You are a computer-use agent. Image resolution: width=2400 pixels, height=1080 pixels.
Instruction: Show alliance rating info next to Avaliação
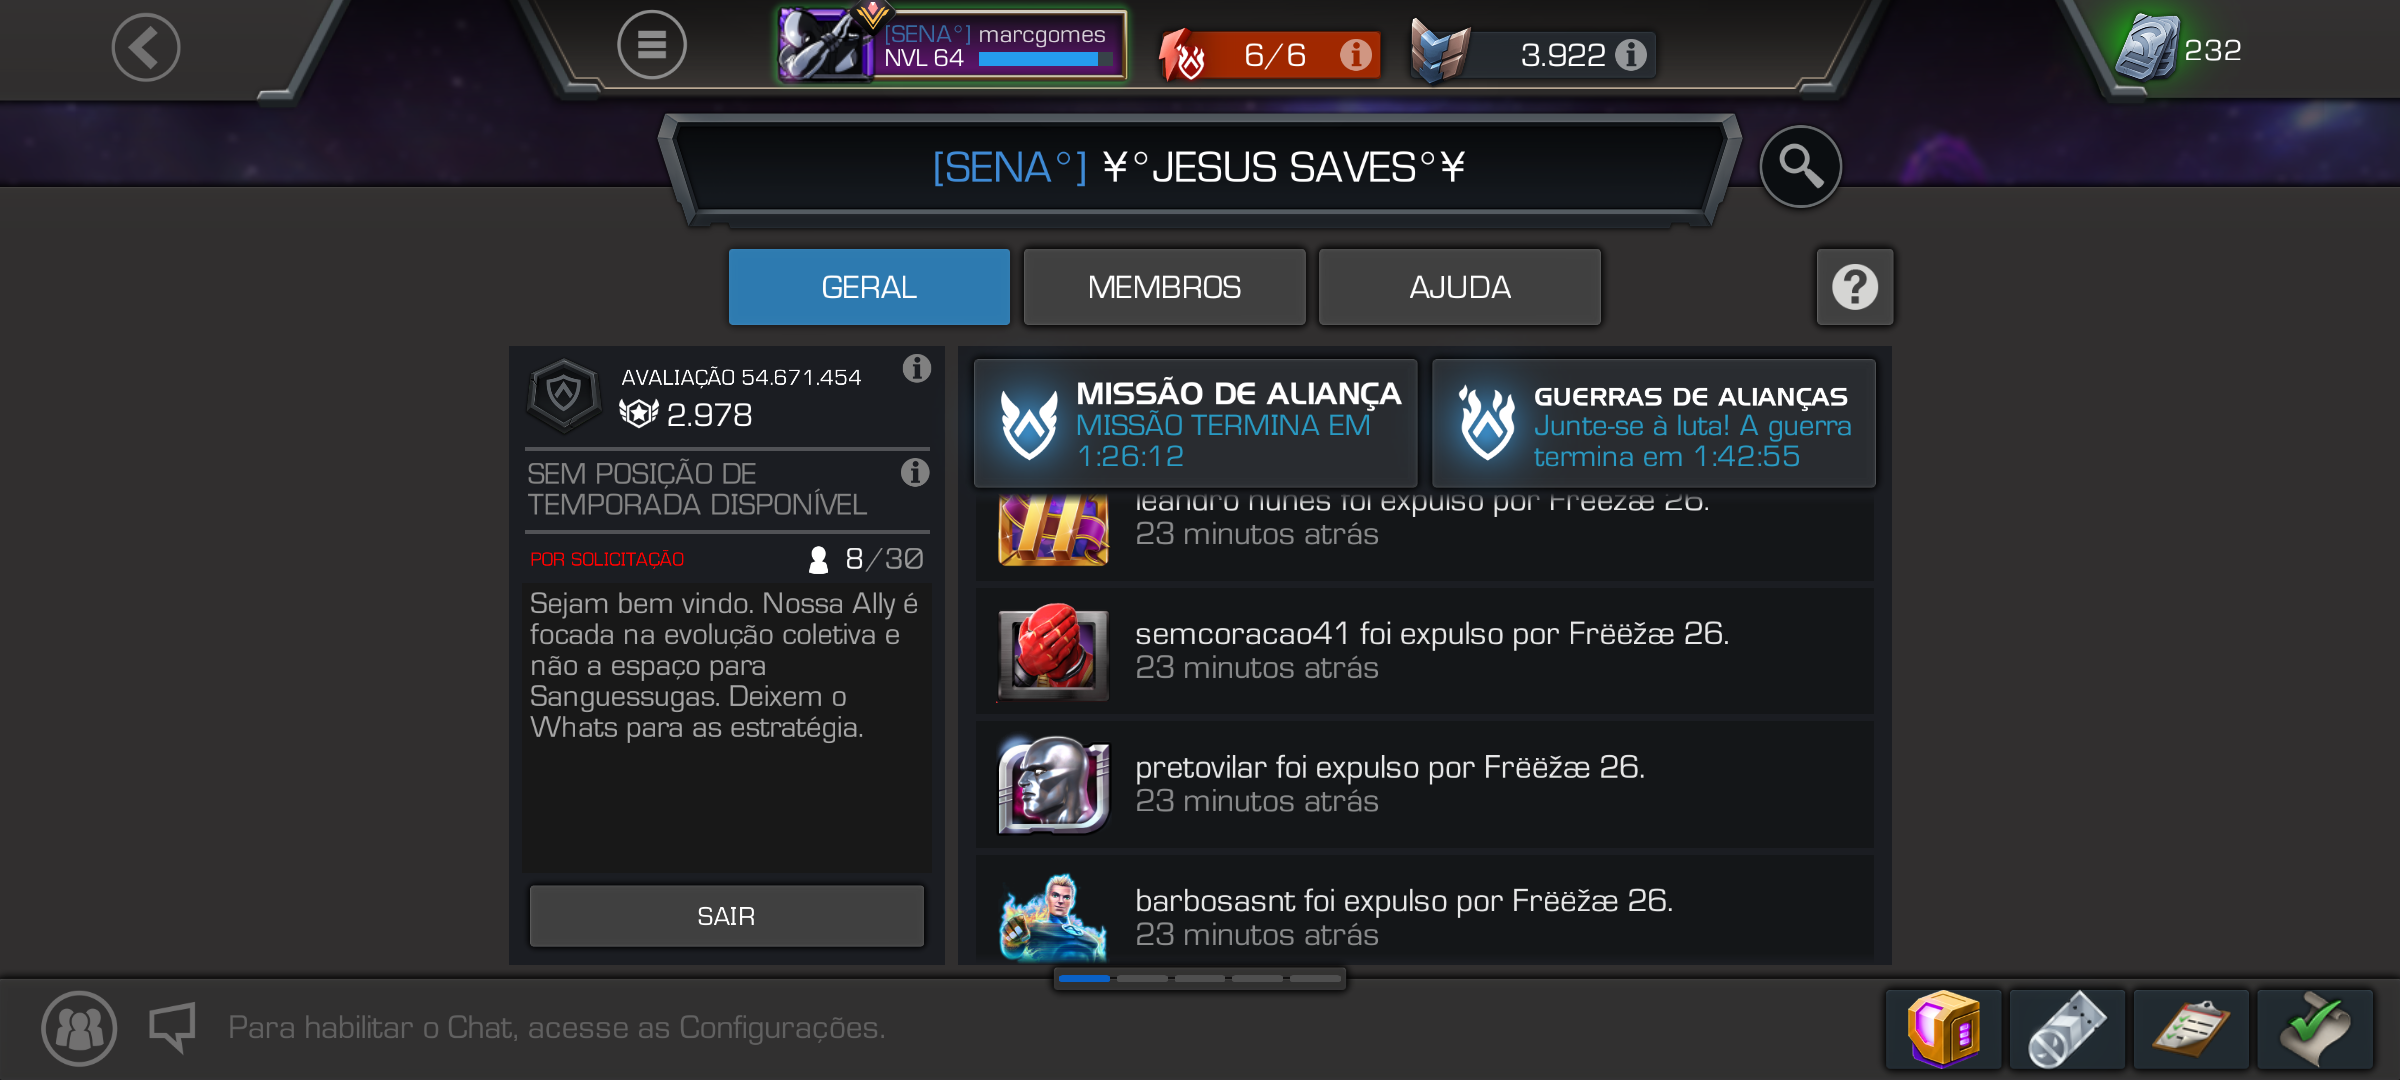916,369
